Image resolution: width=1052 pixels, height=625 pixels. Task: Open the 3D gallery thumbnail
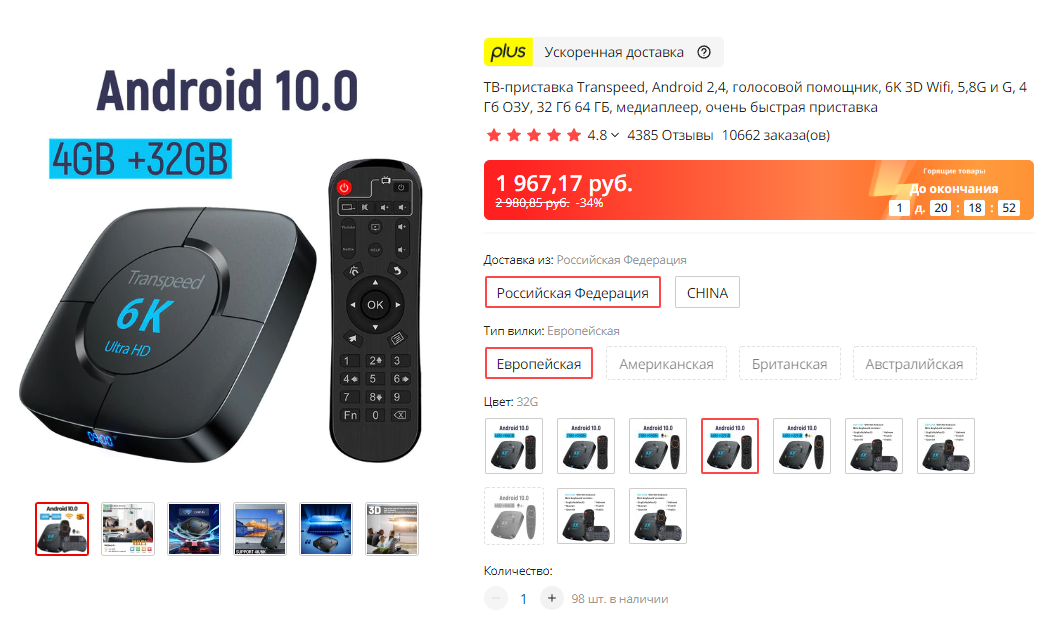[x=392, y=529]
